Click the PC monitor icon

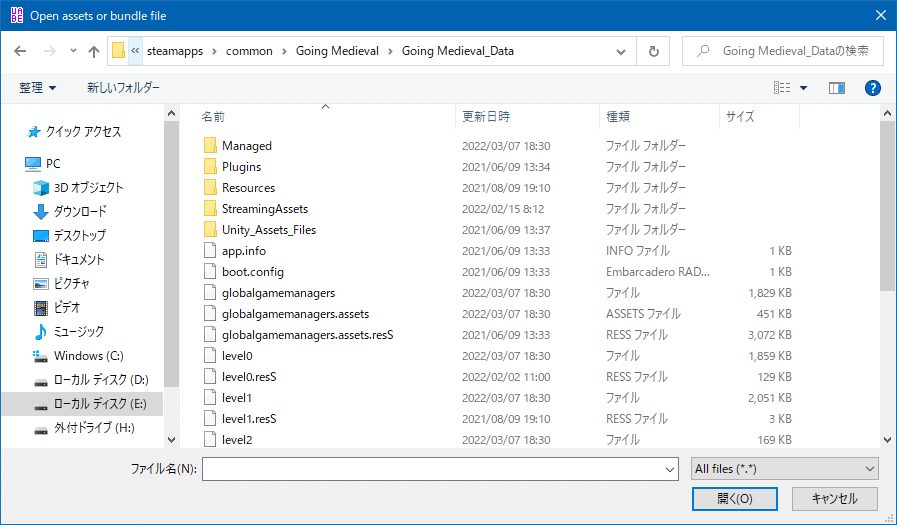click(33, 164)
